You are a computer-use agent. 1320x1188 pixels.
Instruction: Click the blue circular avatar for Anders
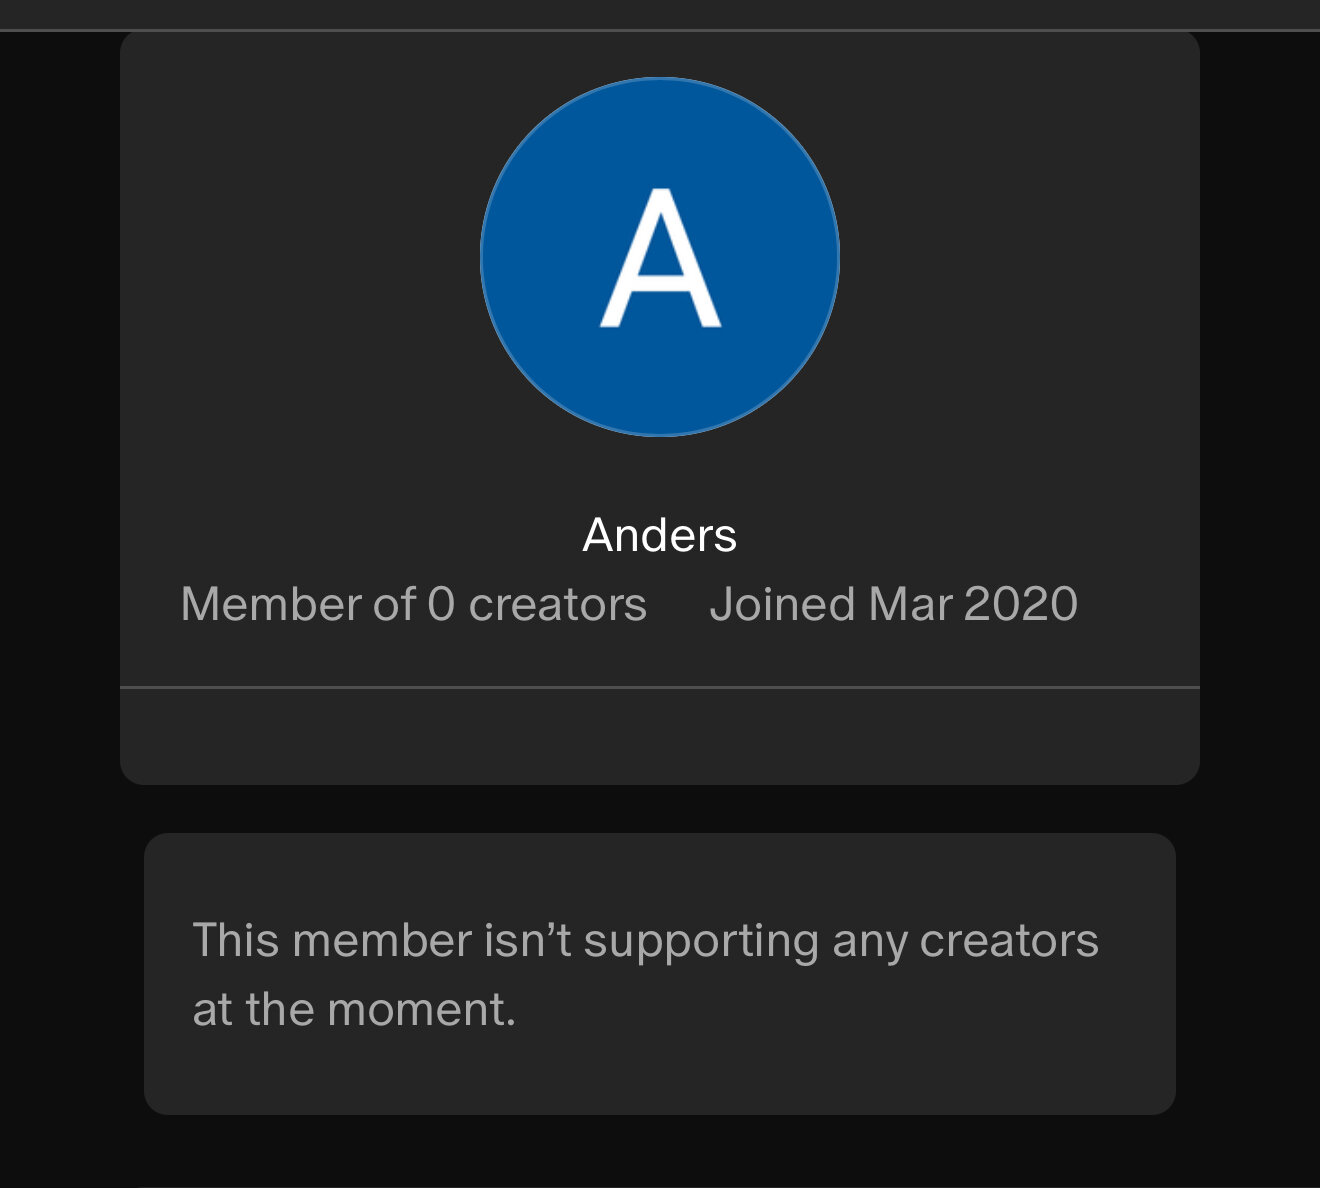tap(660, 257)
